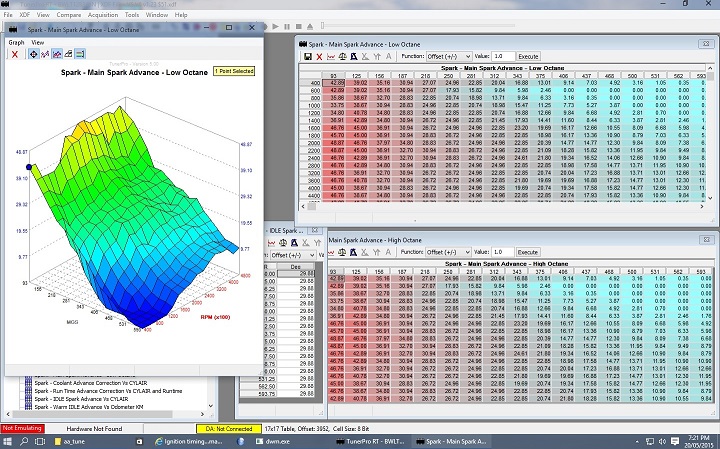Viewport: 720px width, 449px height.
Task: Click red X icon in graph window toolbar
Action: coord(15,54)
